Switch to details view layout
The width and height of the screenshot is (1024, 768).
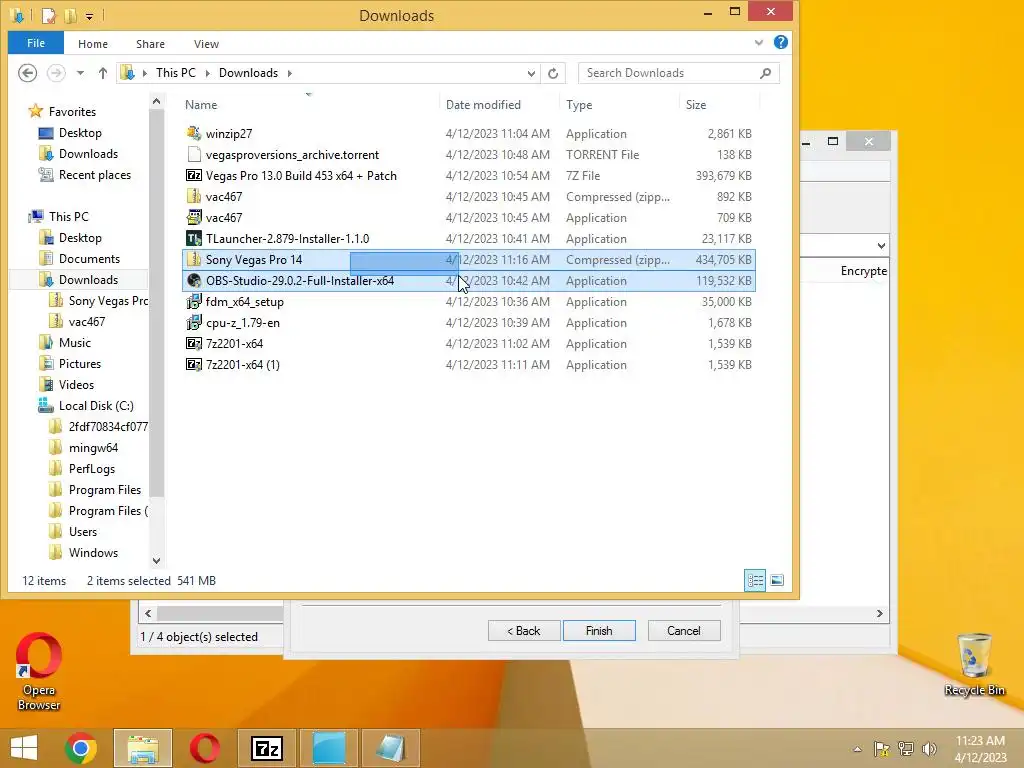(x=755, y=580)
